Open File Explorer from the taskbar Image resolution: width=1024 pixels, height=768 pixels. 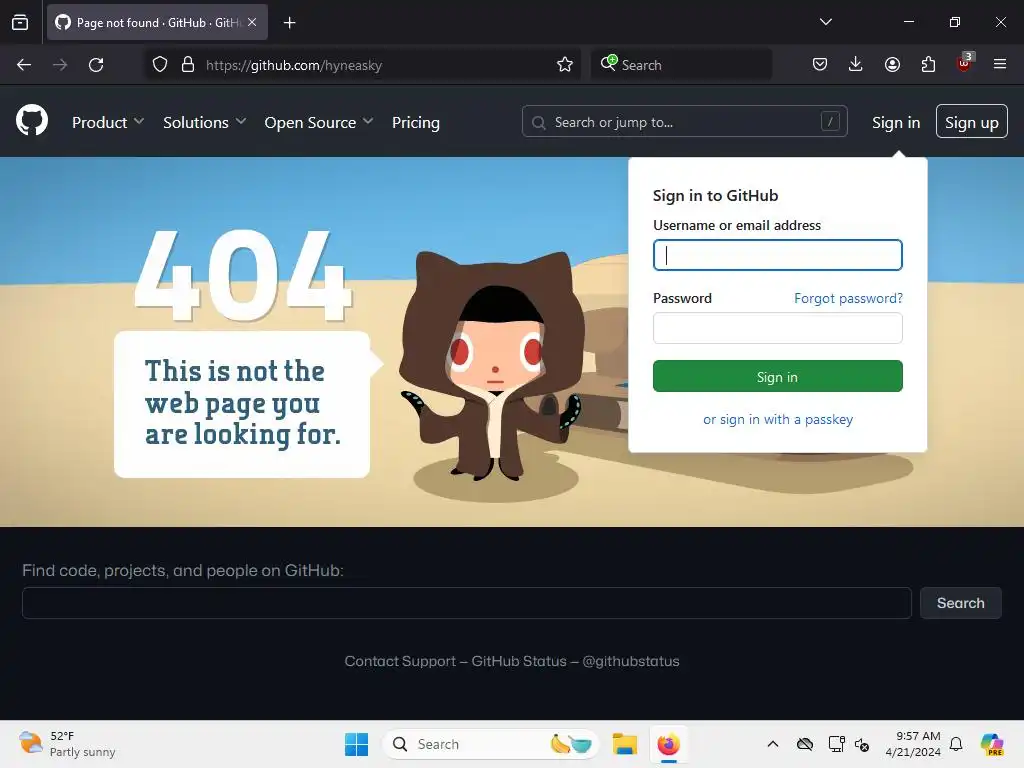coord(624,744)
